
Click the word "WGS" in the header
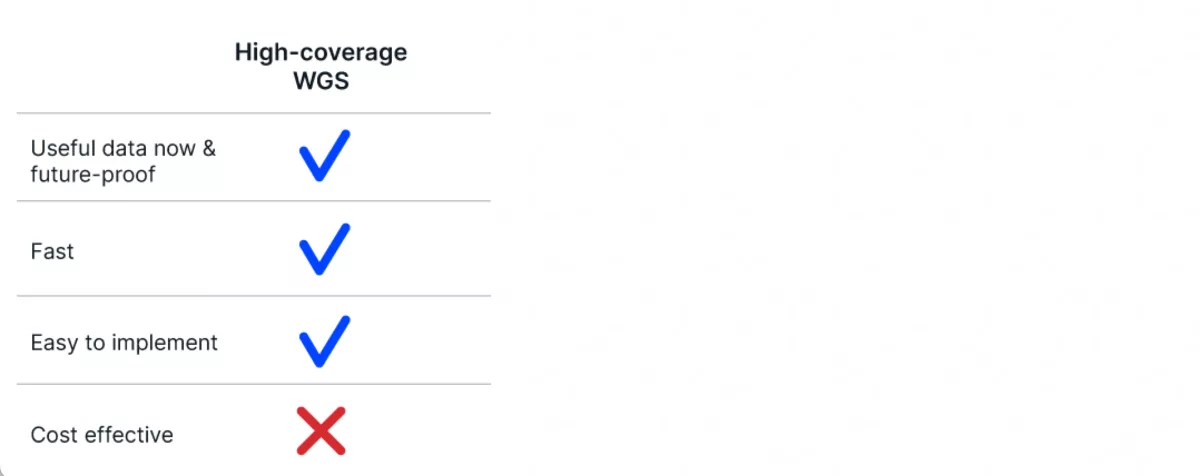coord(321,81)
